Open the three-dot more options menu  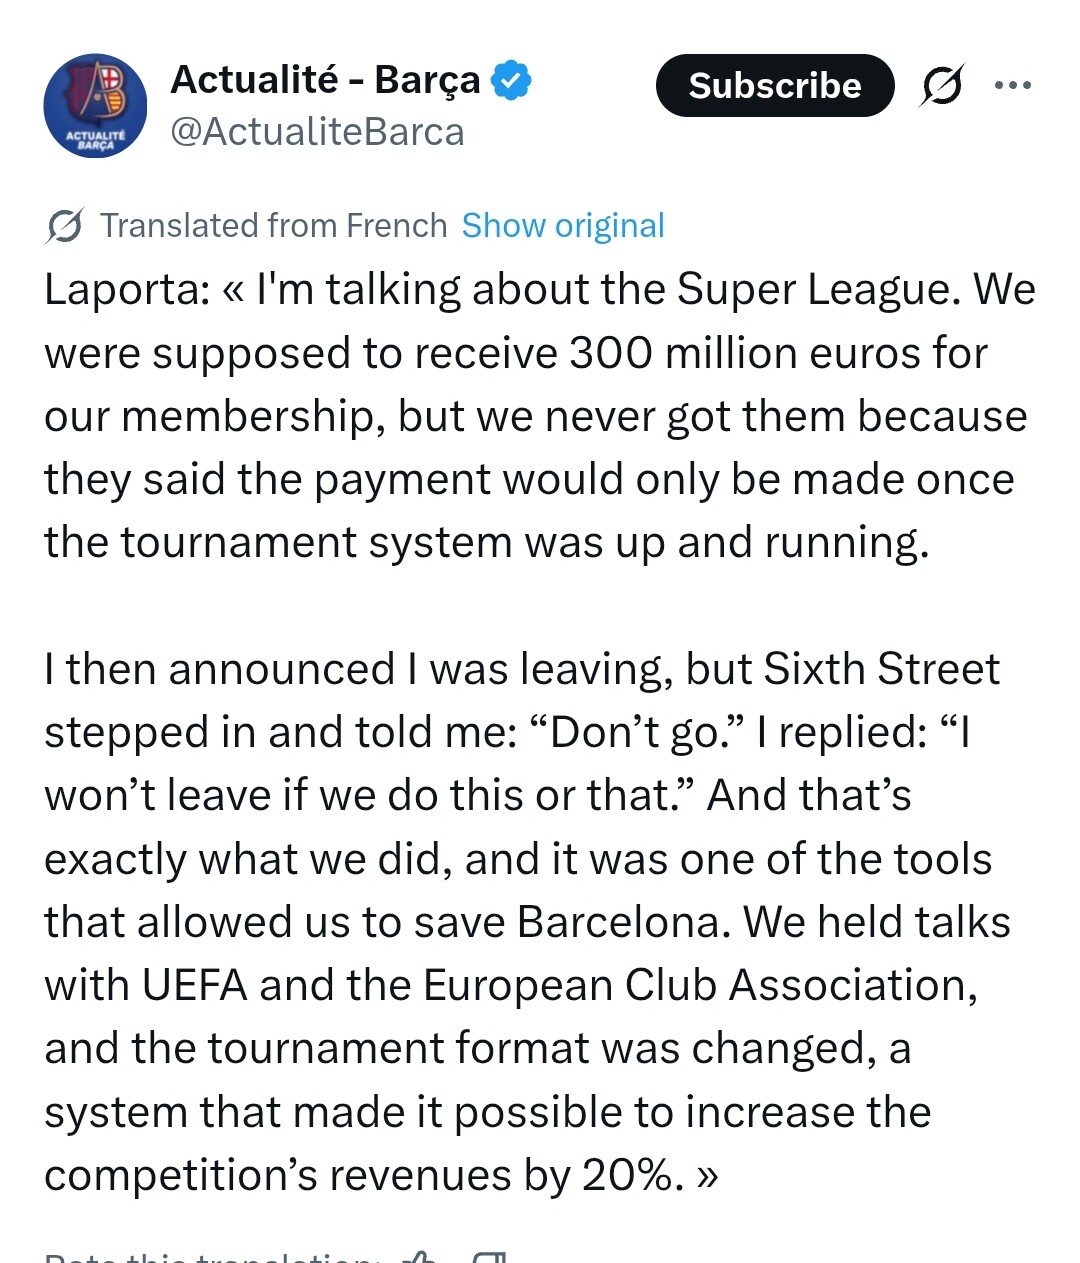[x=1013, y=86]
